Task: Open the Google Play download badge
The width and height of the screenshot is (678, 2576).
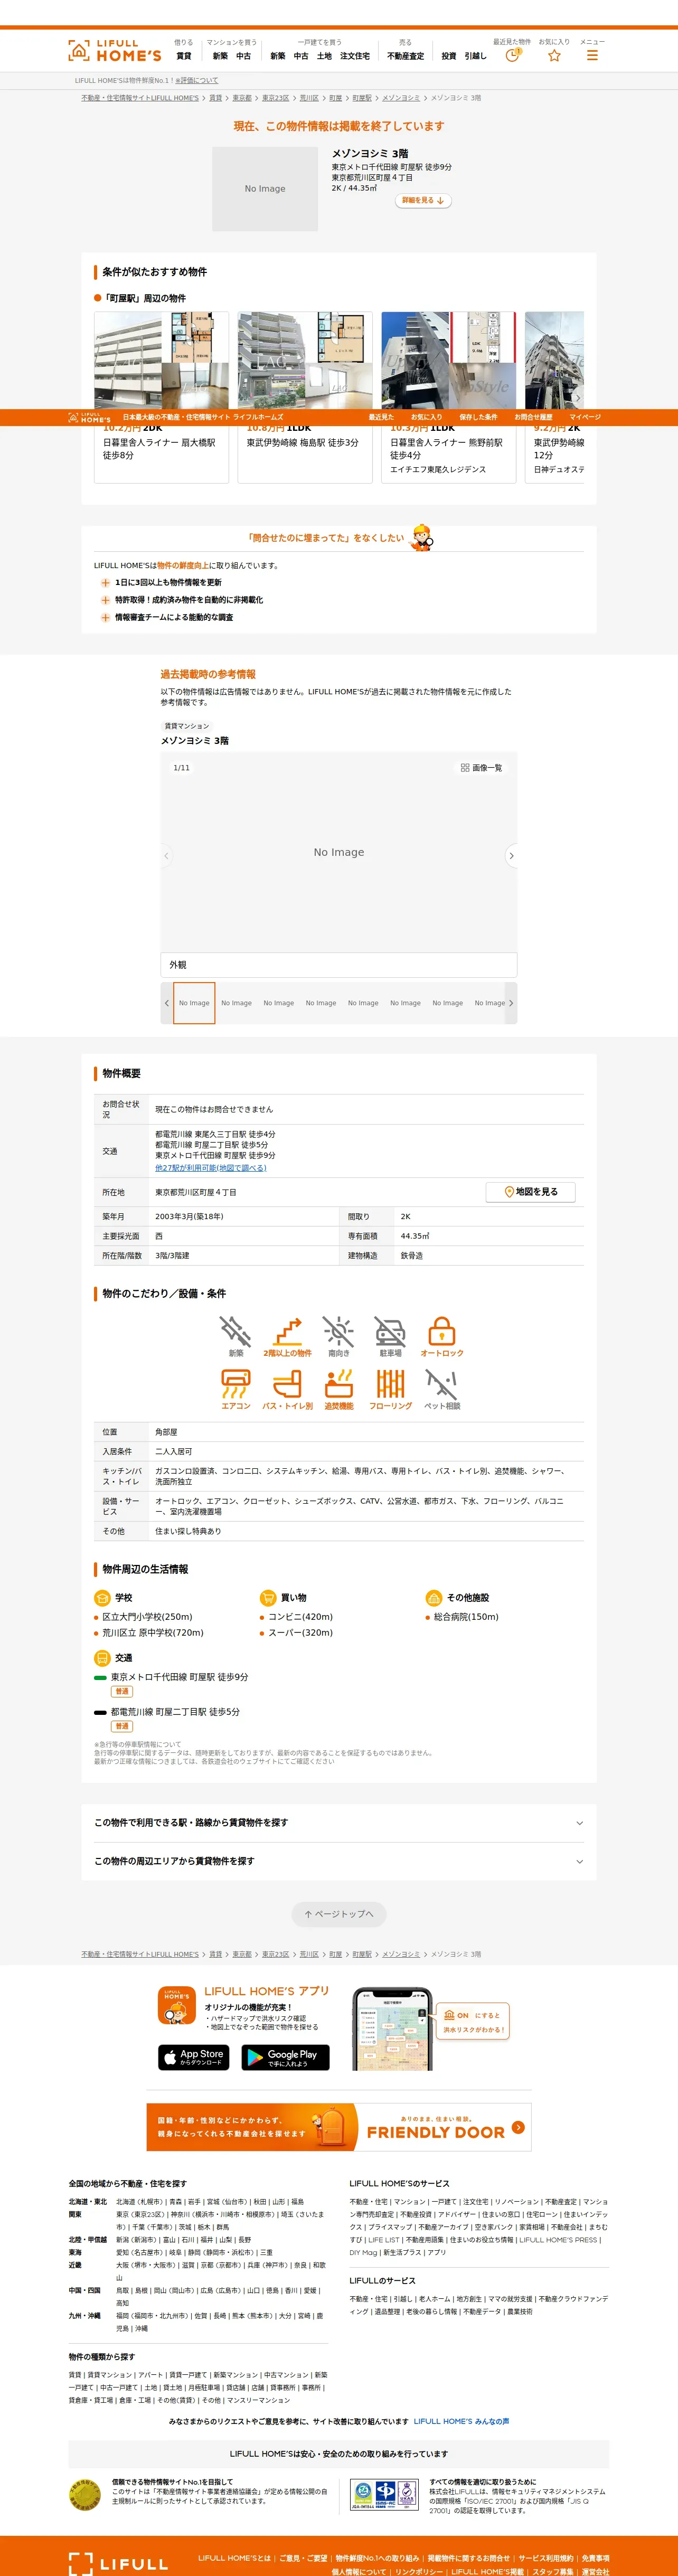Action: pos(285,2056)
